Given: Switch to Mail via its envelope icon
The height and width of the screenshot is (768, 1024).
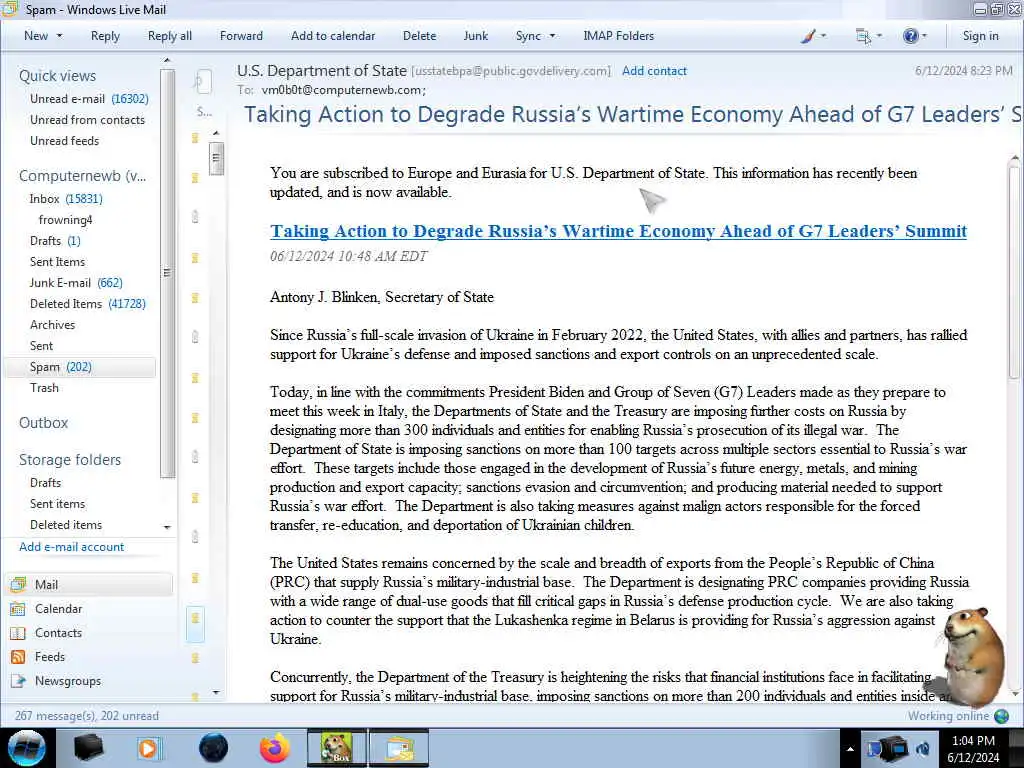Looking at the screenshot, I should (18, 584).
